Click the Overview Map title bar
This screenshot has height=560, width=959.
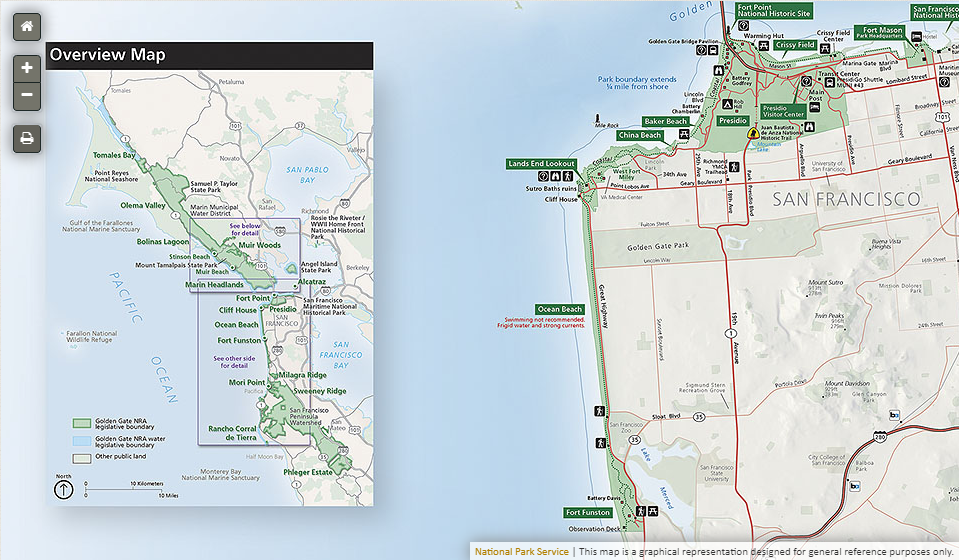(209, 55)
